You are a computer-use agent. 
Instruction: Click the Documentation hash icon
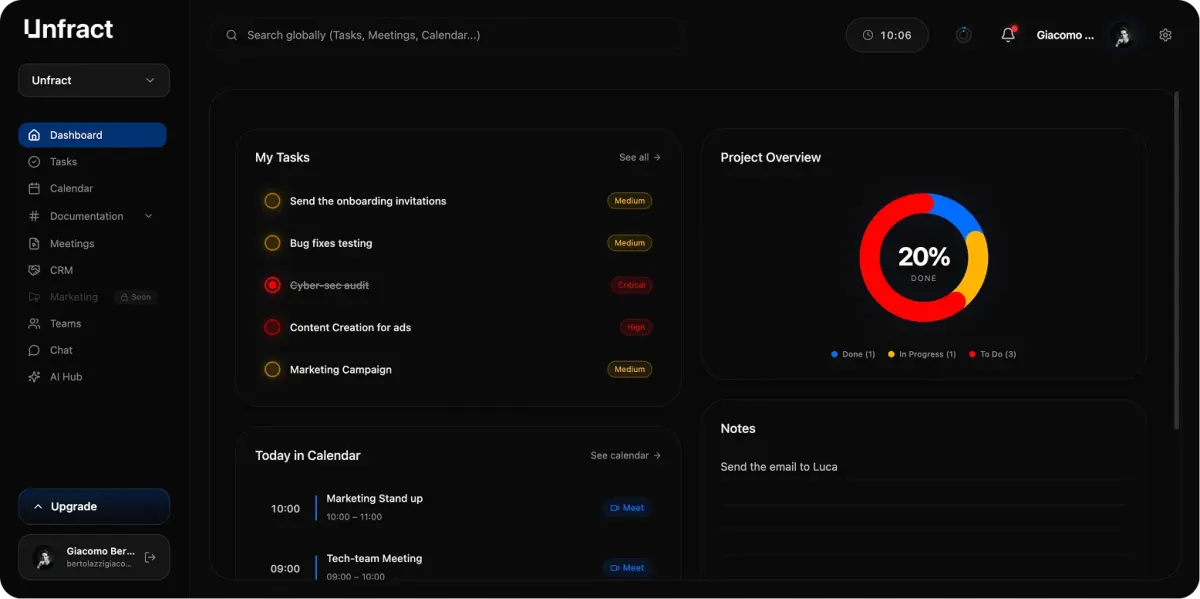(x=34, y=216)
